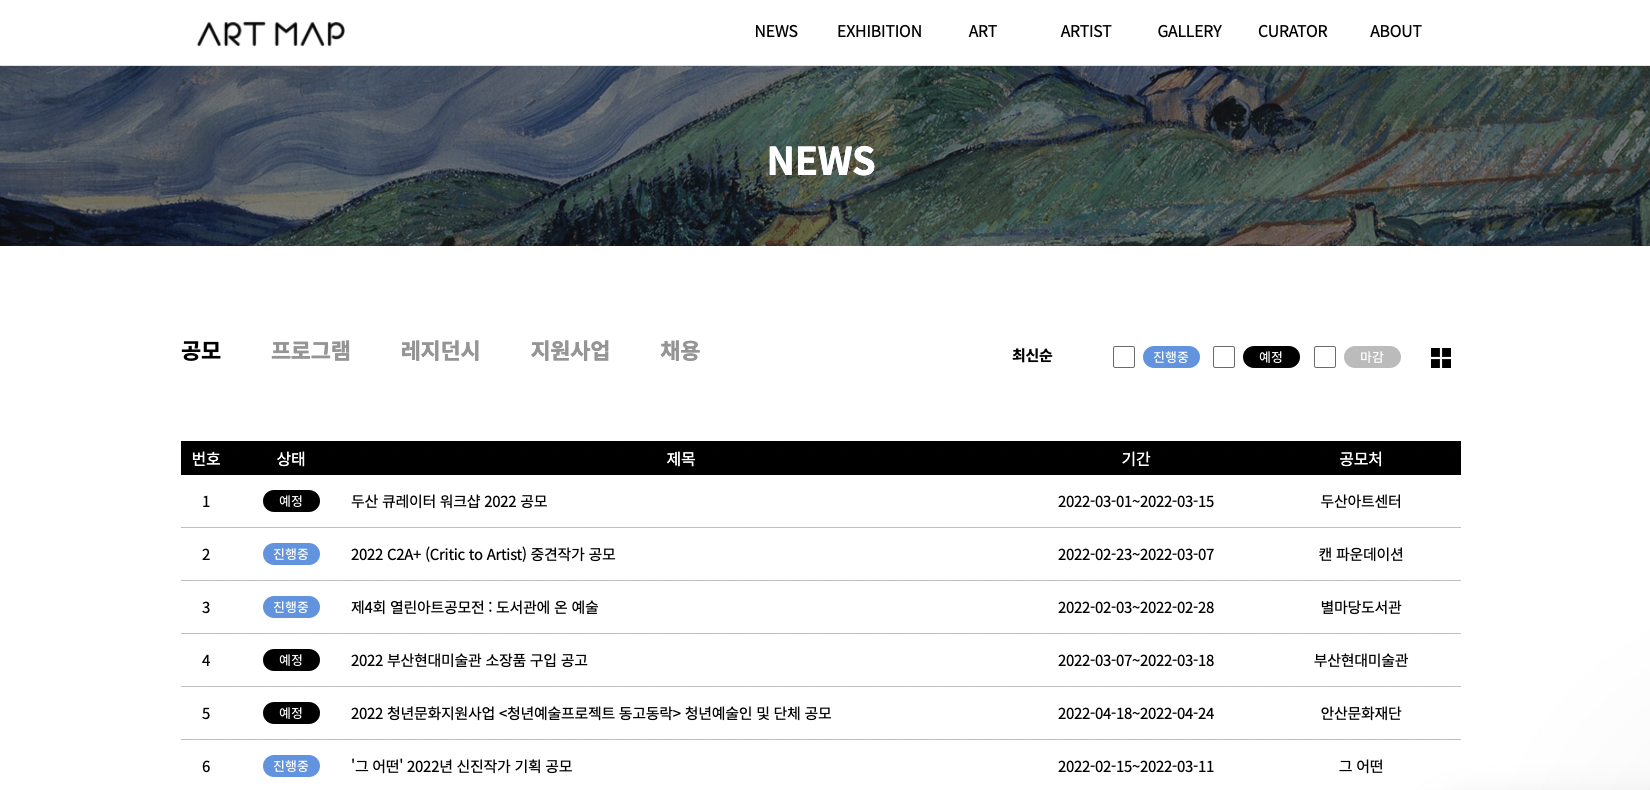Click the period 2022-03-07~2022-03-18
The width and height of the screenshot is (1650, 790).
1136,660
